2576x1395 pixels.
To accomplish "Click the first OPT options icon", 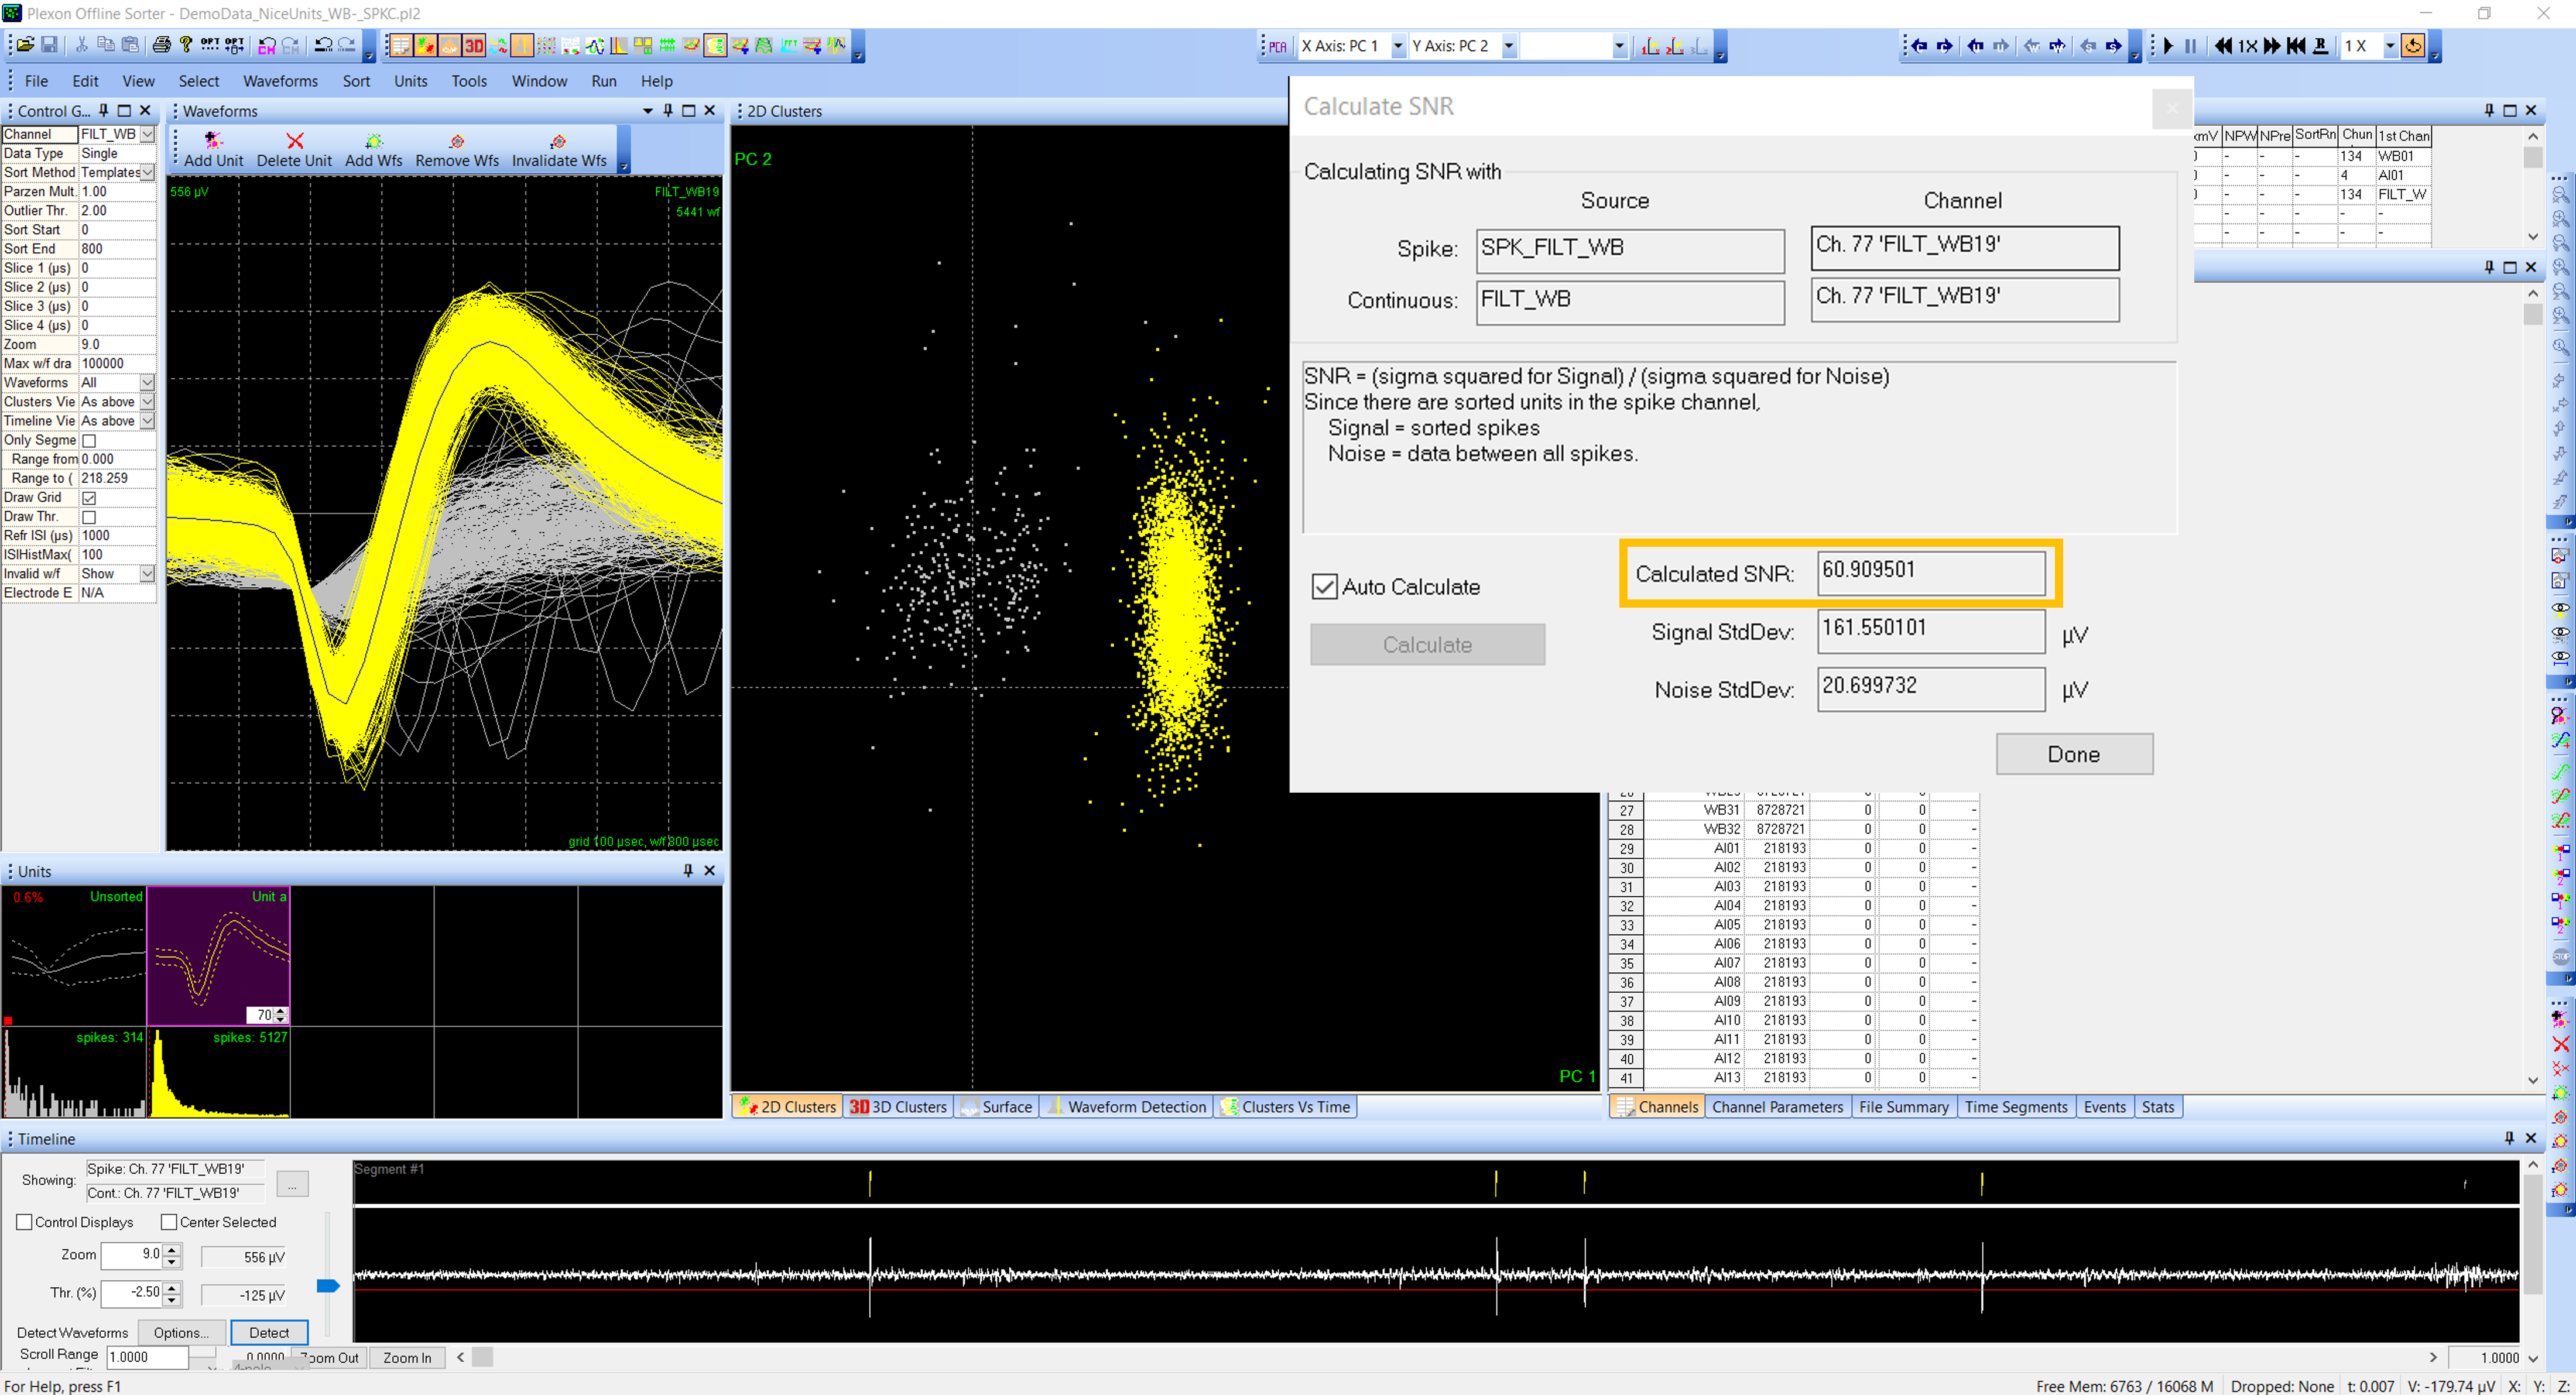I will (210, 45).
